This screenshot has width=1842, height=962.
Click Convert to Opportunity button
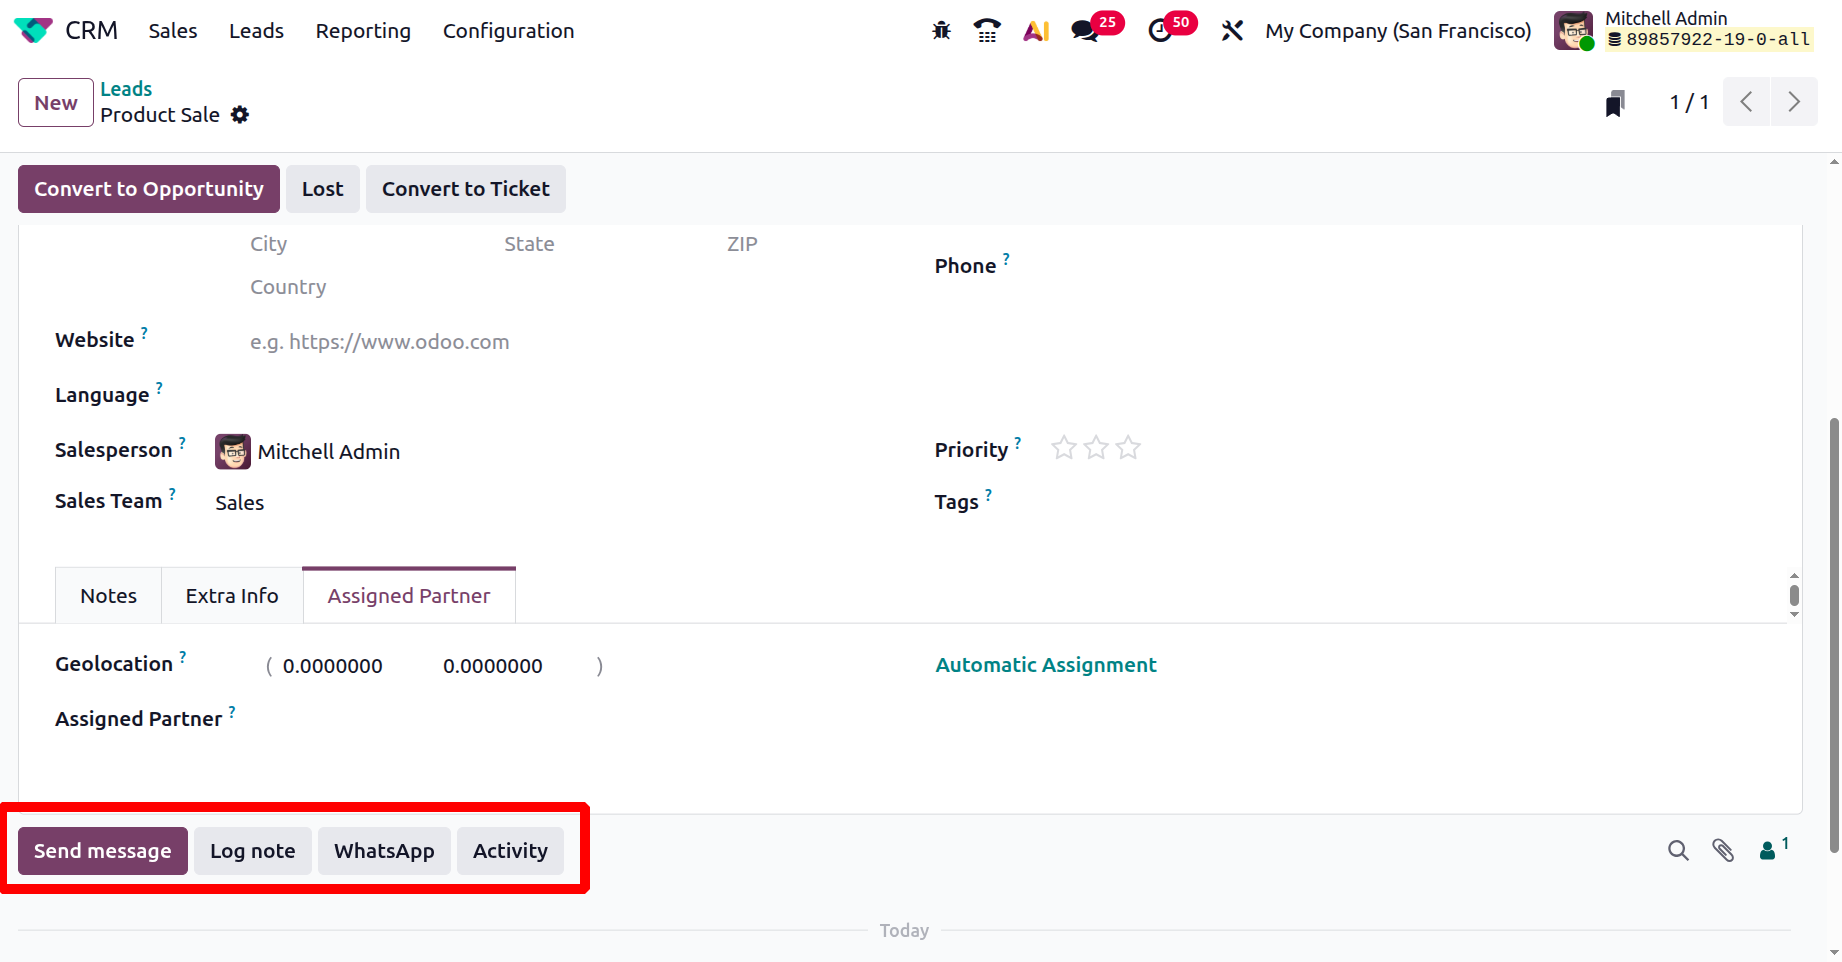149,189
